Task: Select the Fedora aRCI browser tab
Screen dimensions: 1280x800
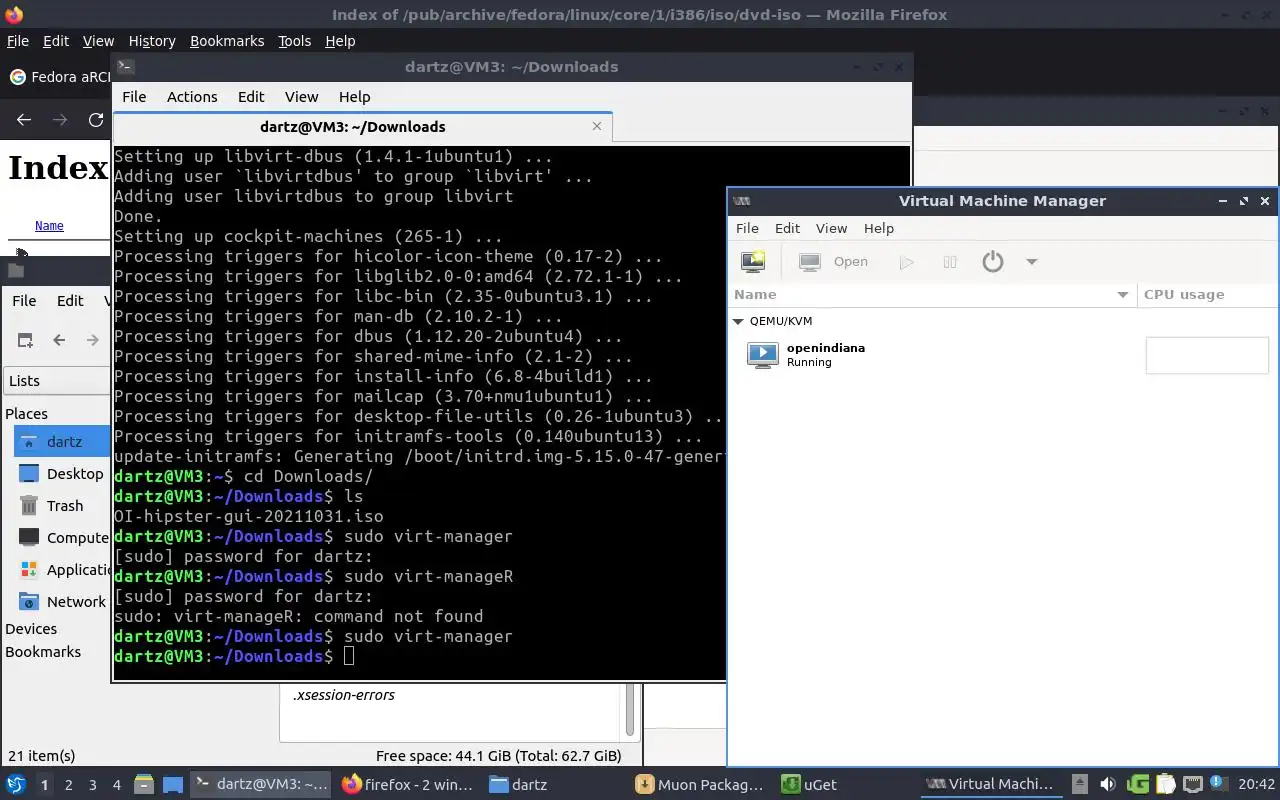Action: coord(58,77)
